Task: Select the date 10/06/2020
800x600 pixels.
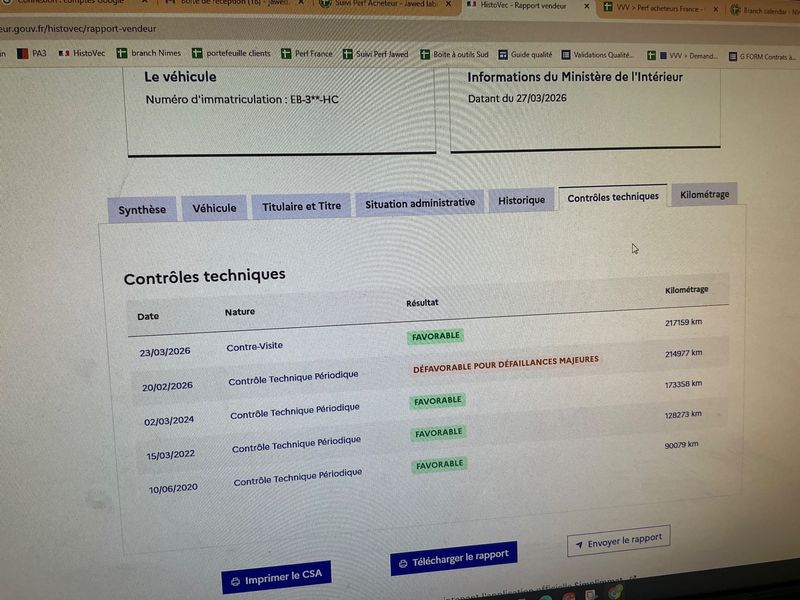Action: point(173,489)
